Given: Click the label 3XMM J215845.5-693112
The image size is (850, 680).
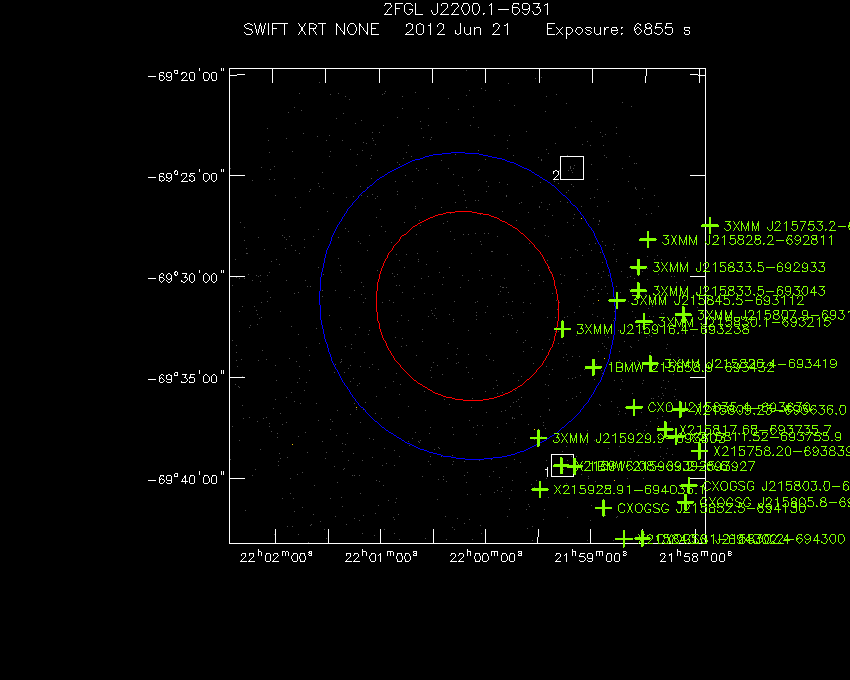Looking at the screenshot, I should pos(717,300).
